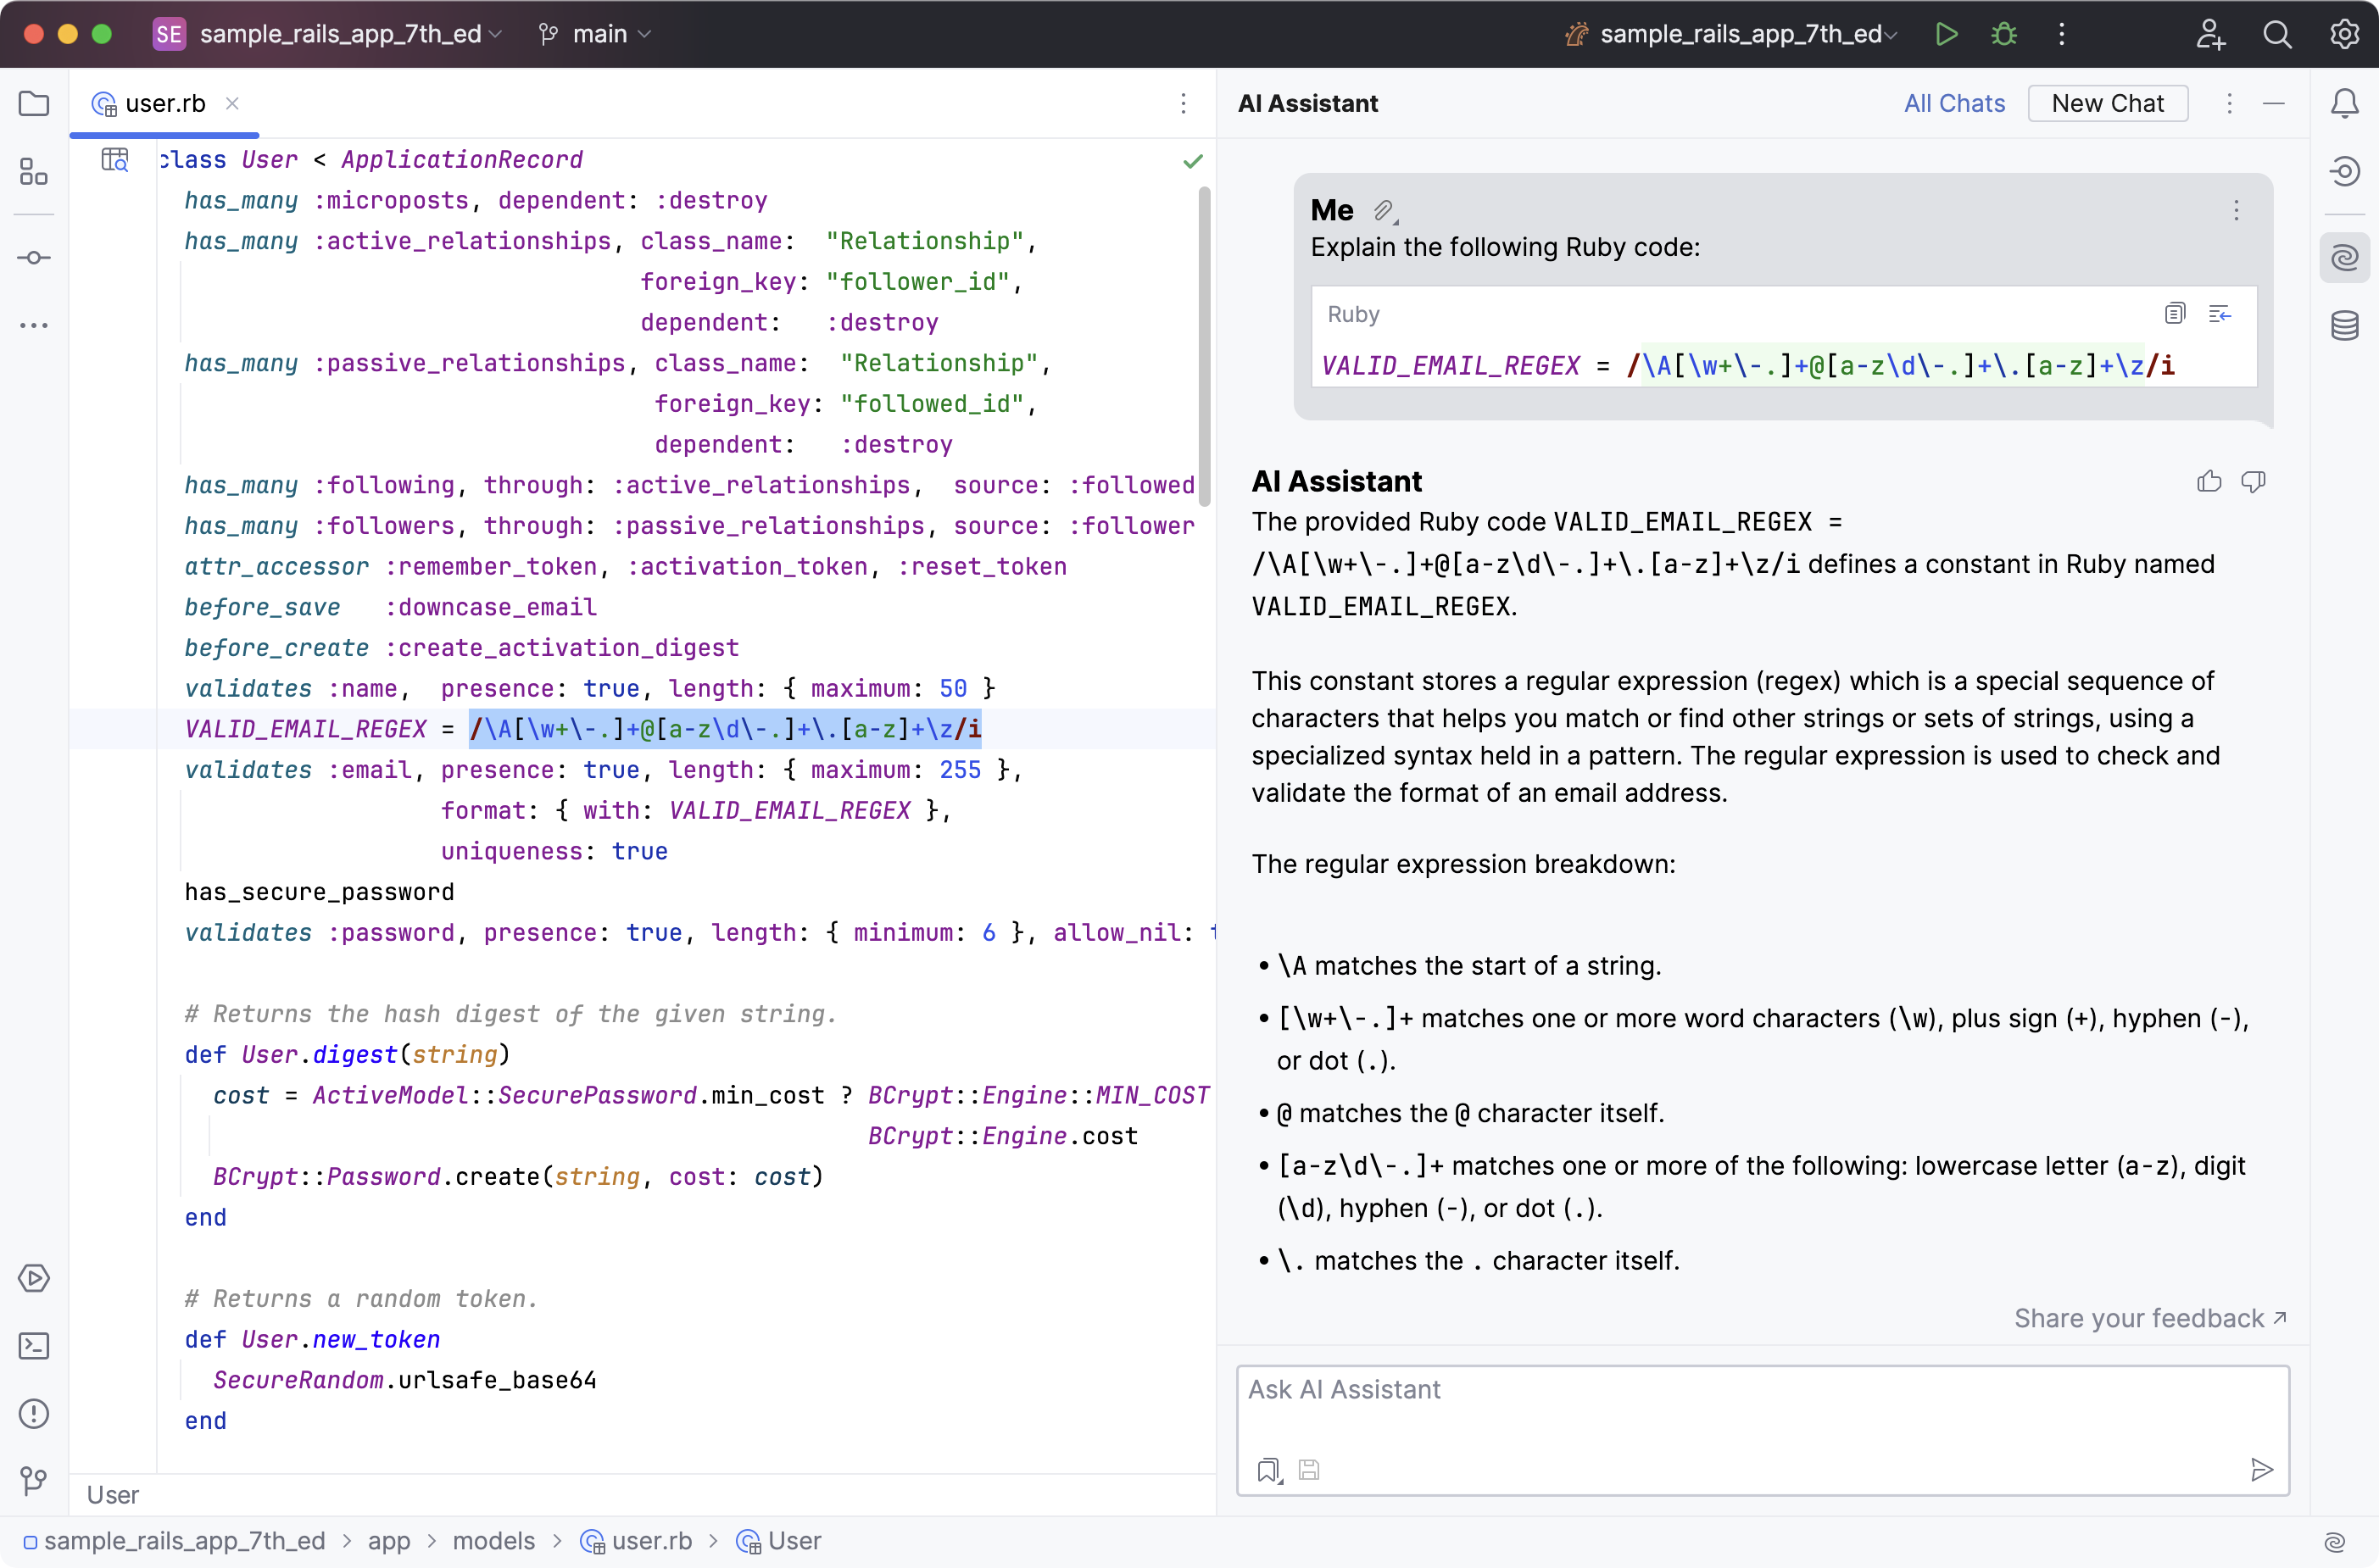Open the Problems tool window
The image size is (2379, 1568).
pos(34,1414)
